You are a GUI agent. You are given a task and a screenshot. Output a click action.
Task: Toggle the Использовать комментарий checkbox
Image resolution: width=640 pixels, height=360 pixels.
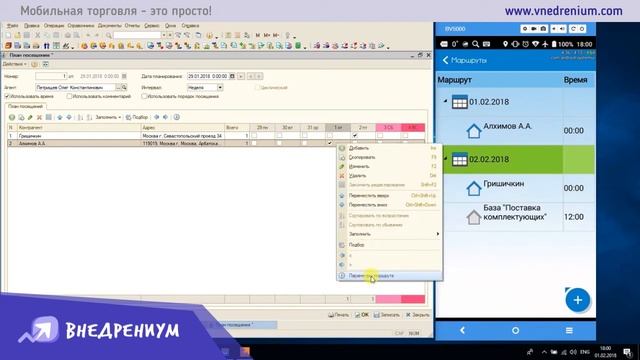[69, 96]
